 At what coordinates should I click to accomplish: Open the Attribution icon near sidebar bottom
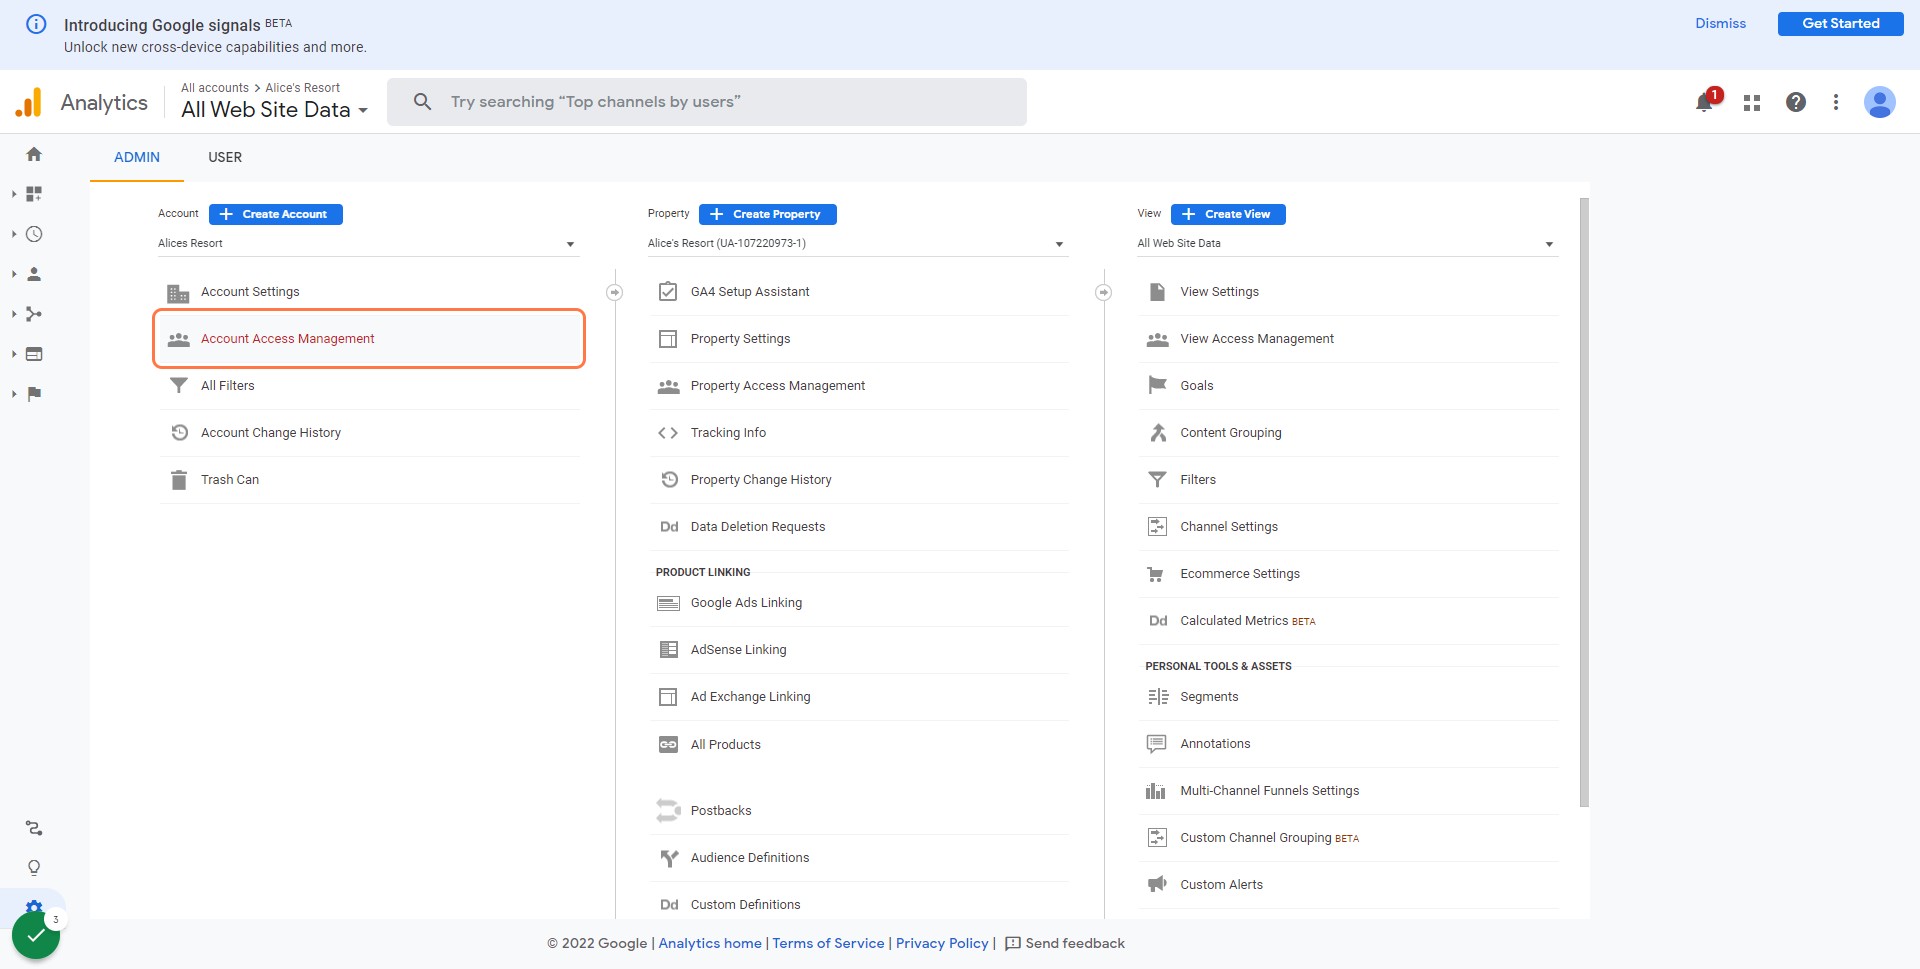[x=34, y=828]
